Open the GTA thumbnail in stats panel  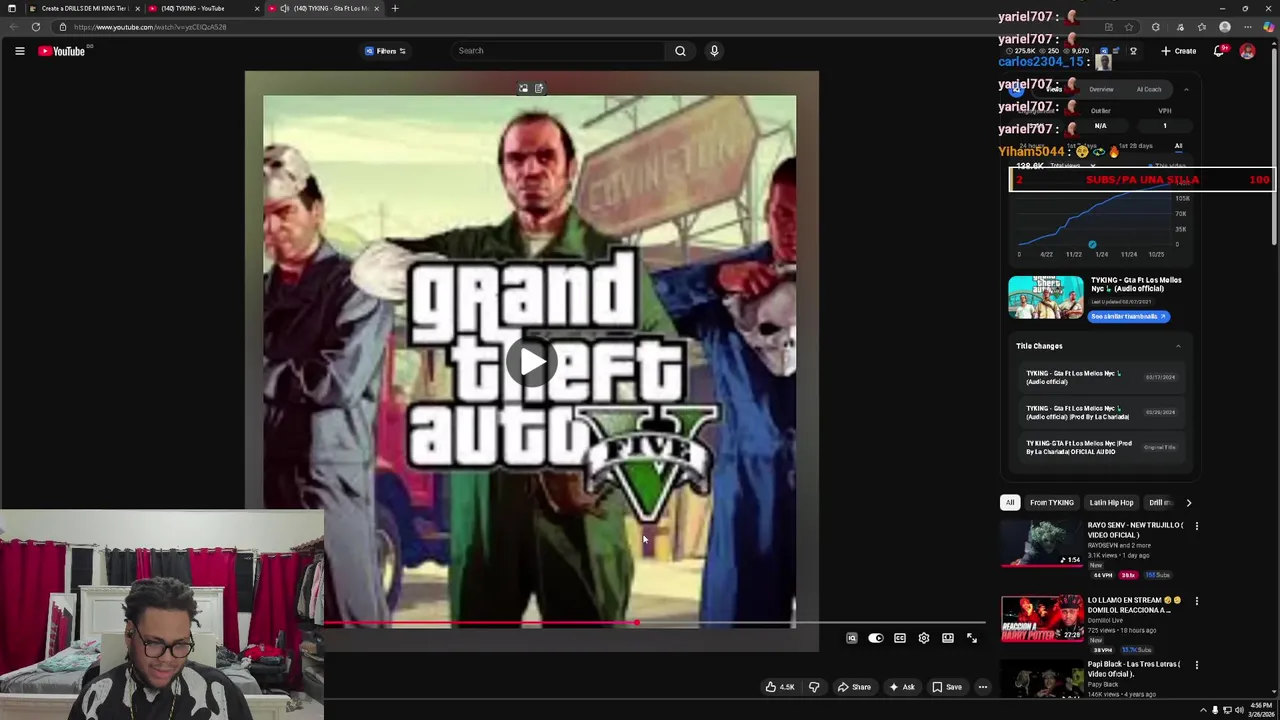point(1045,297)
